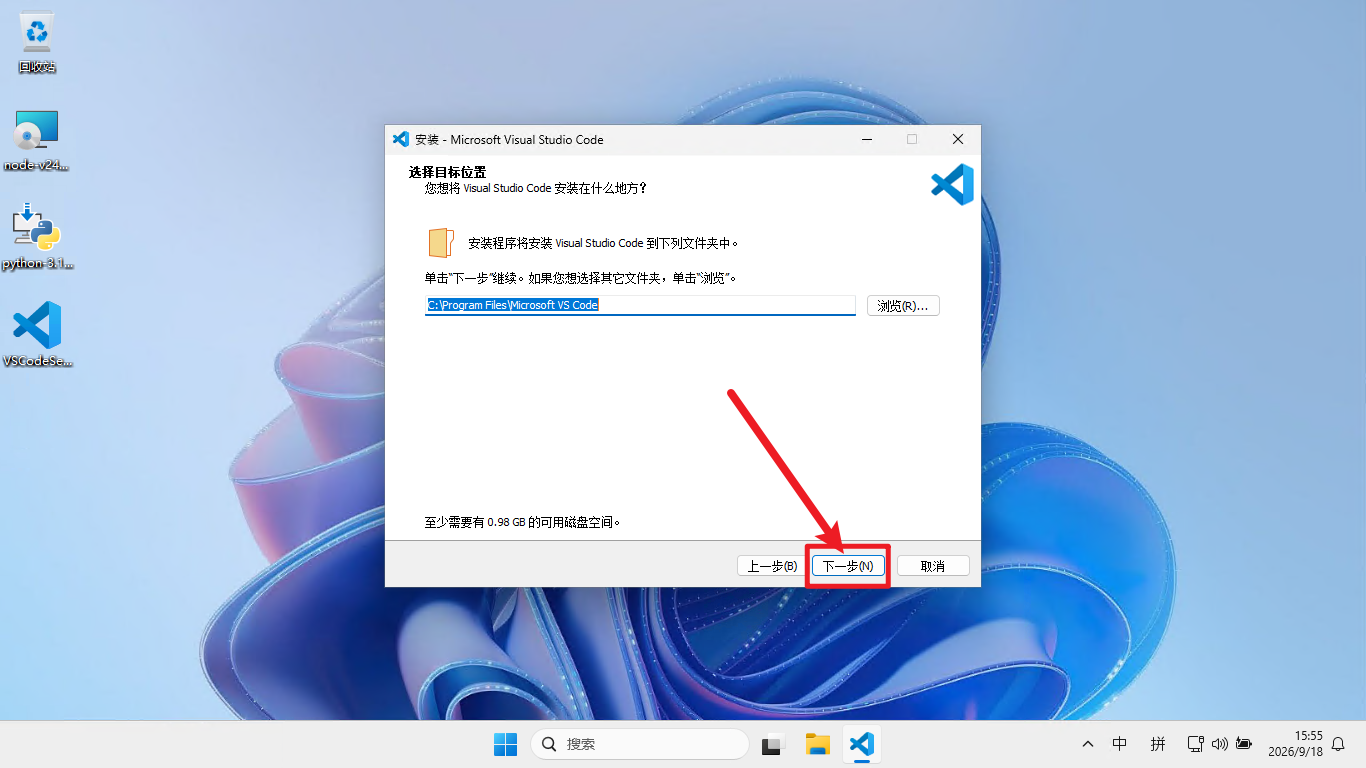1366x768 pixels.
Task: Open the battery status tray icon
Action: point(1244,744)
